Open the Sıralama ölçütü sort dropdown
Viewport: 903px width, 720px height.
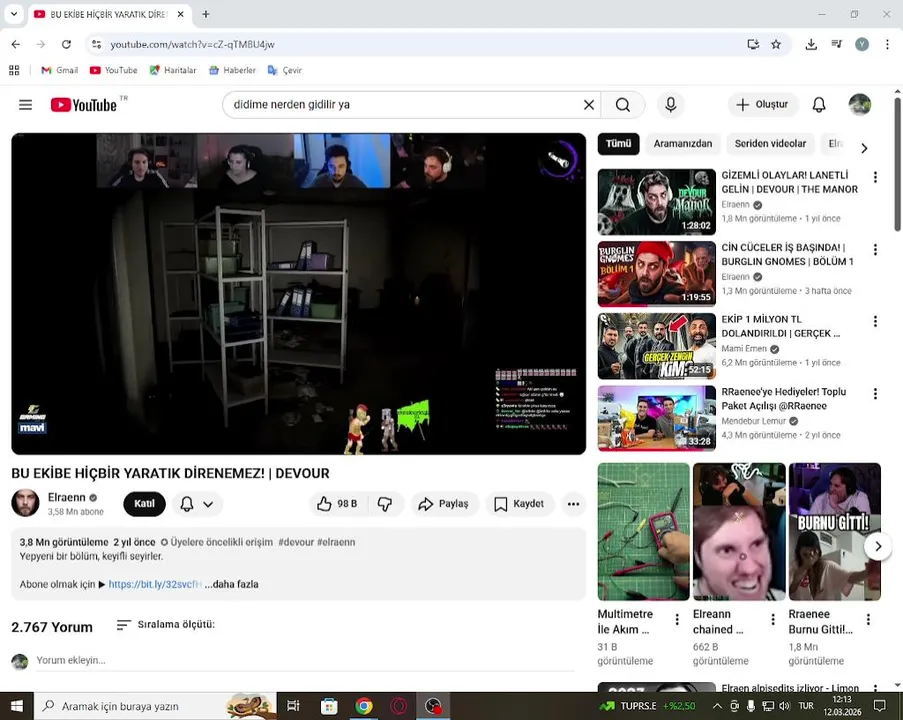coord(166,624)
